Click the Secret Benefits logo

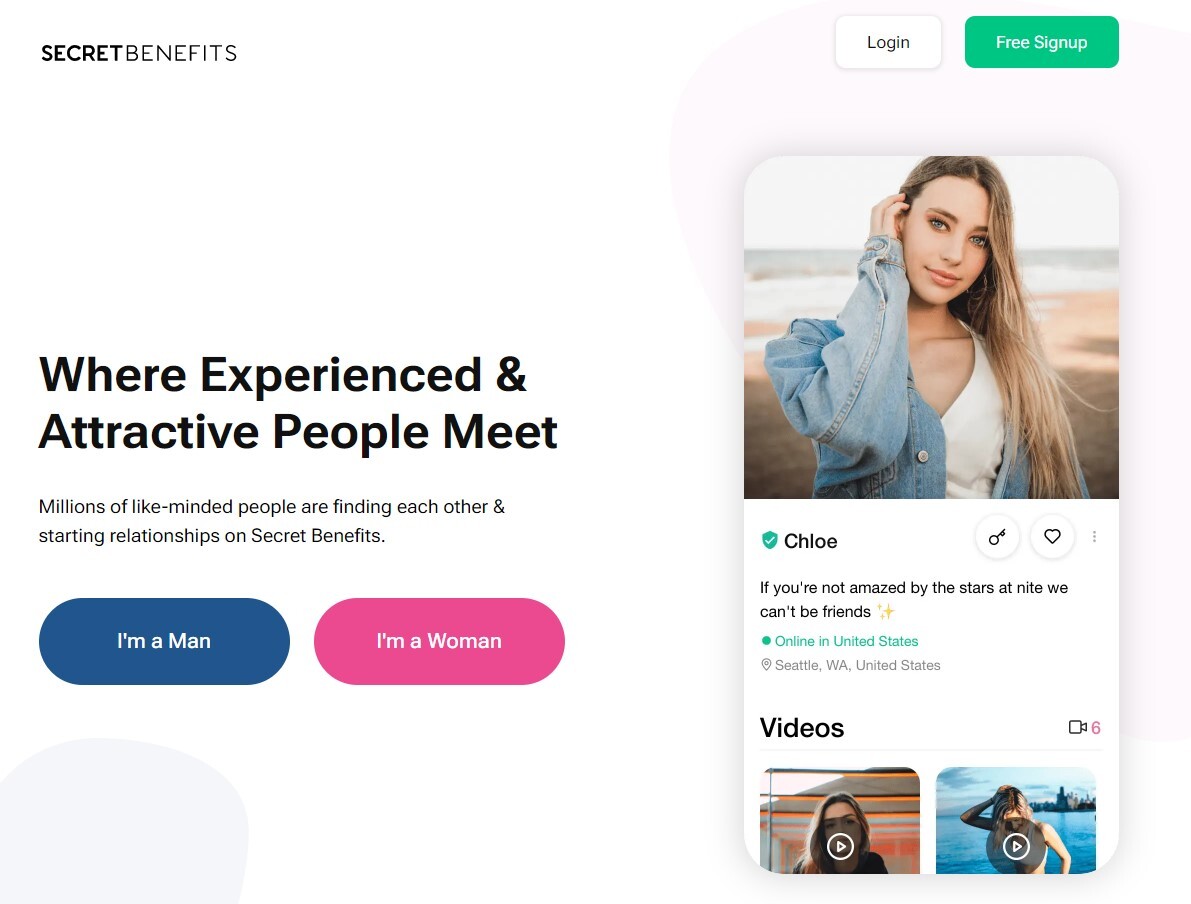coord(139,53)
